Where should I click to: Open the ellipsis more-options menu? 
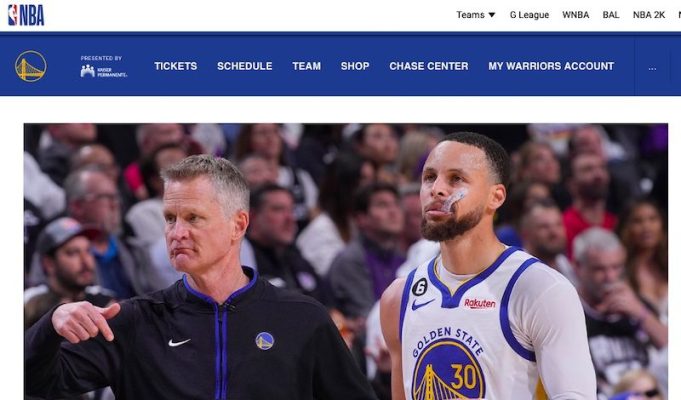tap(652, 67)
